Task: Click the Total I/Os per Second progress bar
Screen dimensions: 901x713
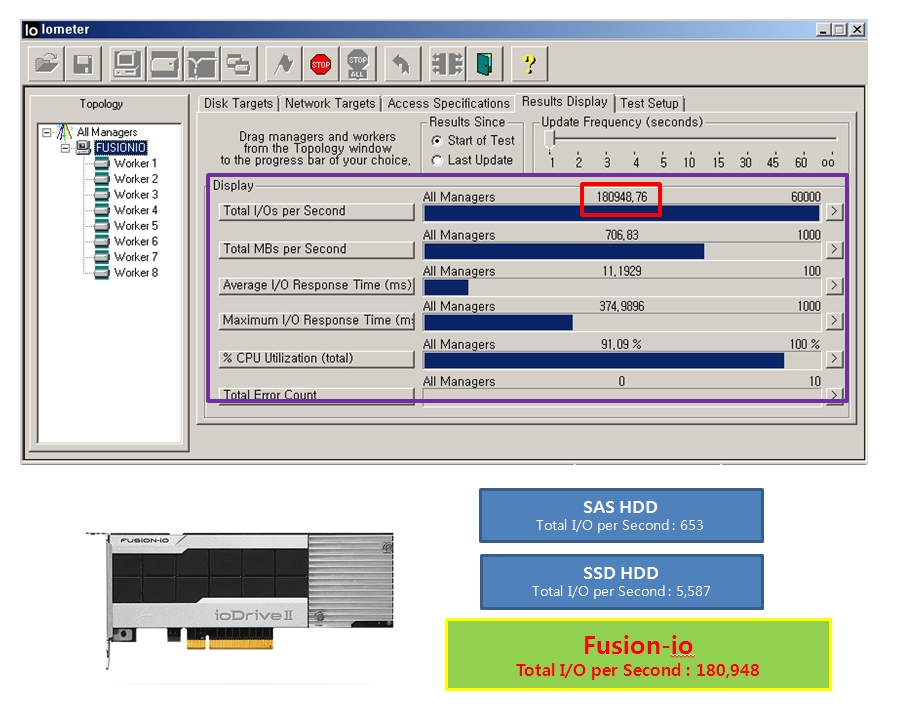Action: click(x=622, y=213)
